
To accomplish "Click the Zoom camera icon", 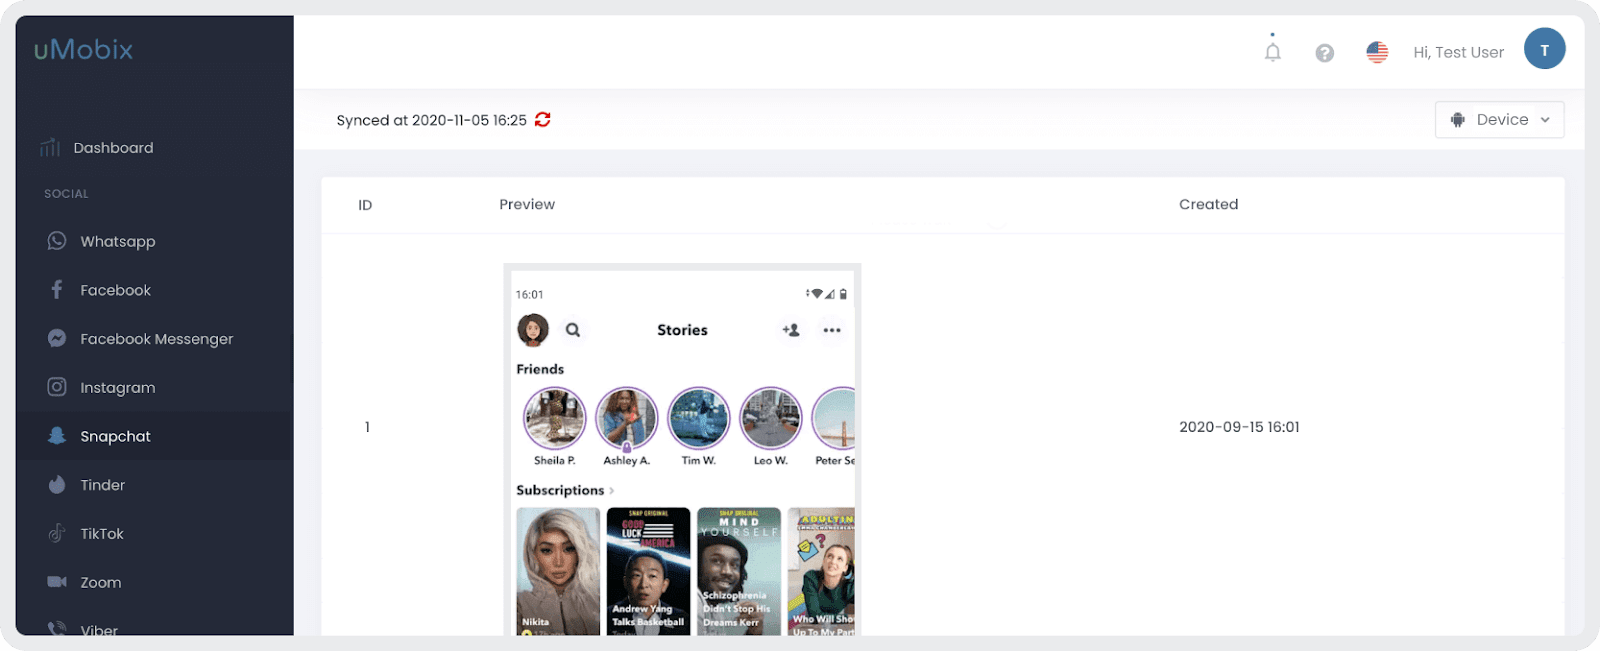I will (57, 582).
